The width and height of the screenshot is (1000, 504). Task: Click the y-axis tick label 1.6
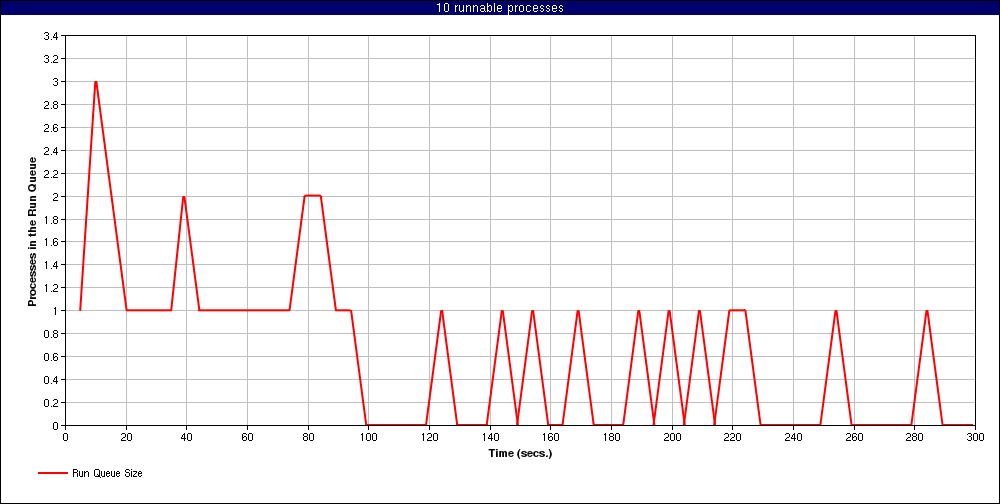51,242
